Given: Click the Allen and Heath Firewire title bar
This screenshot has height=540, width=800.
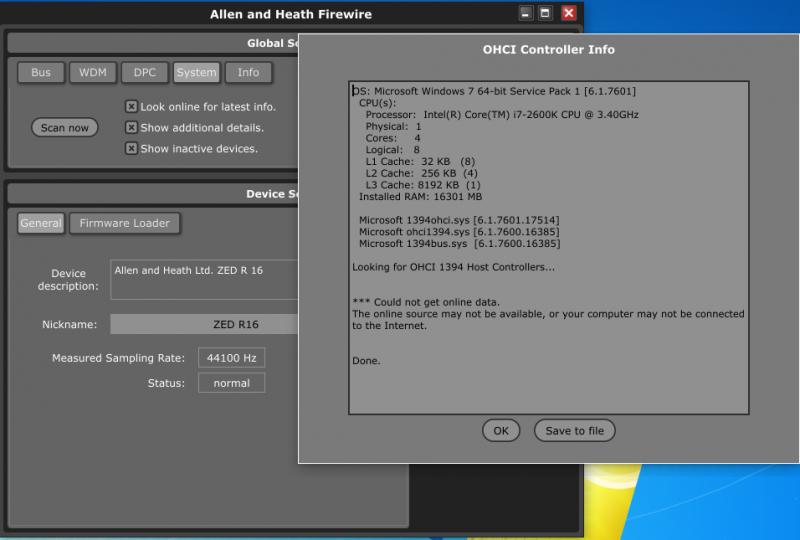Looking at the screenshot, I should point(291,14).
